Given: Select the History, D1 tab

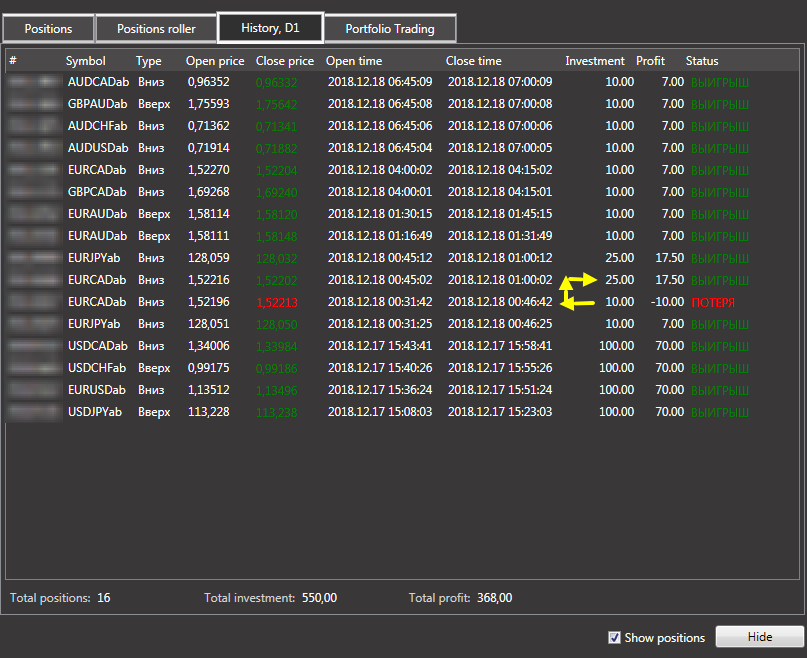Looking at the screenshot, I should click(x=271, y=28).
